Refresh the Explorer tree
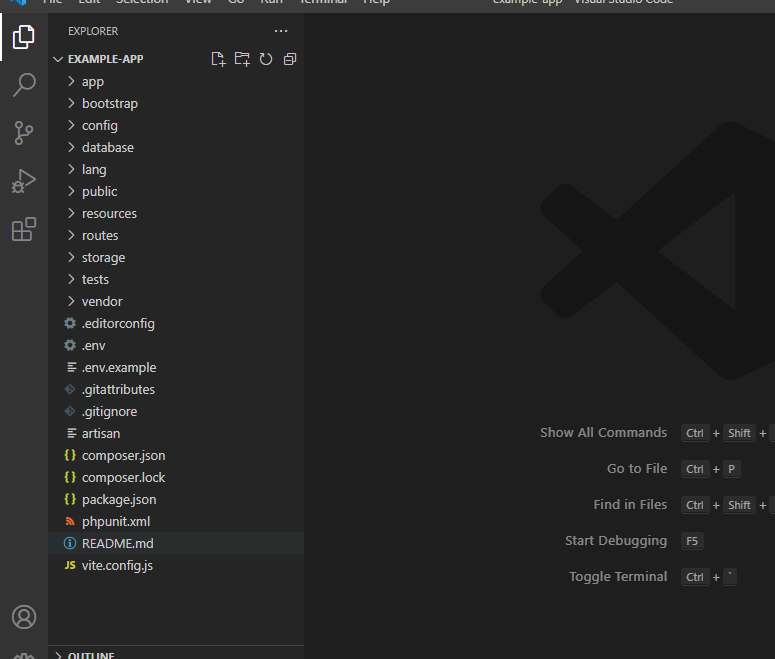This screenshot has width=775, height=659. (266, 59)
